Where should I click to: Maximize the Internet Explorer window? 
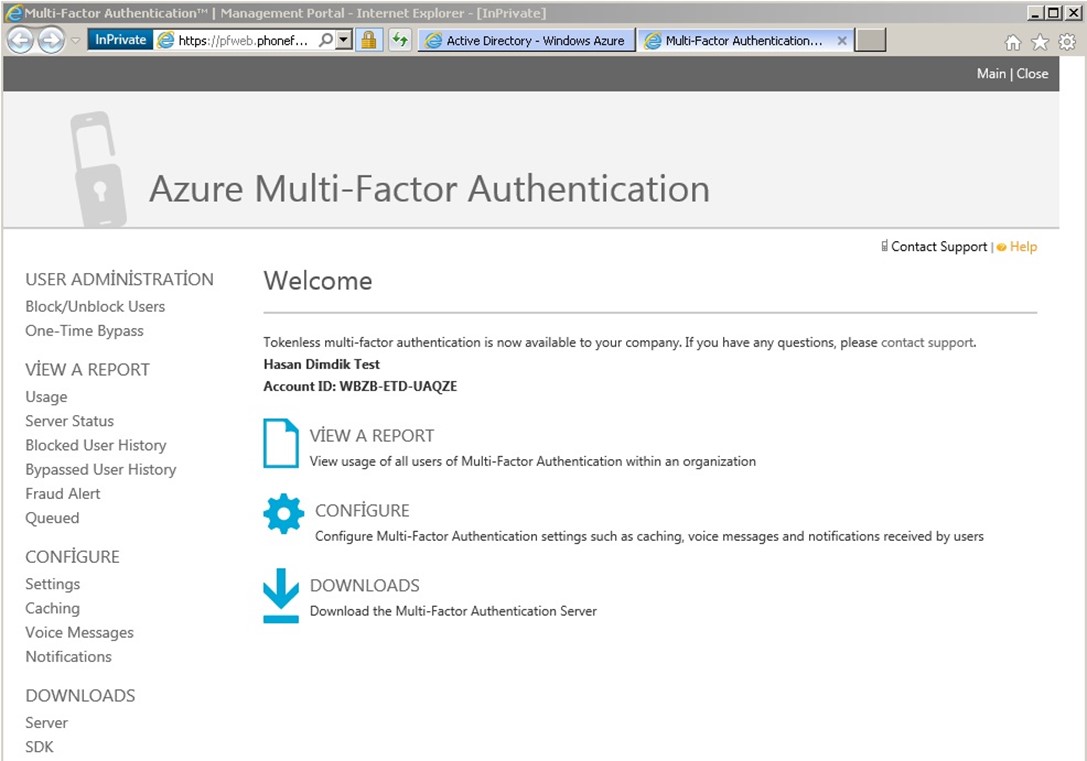pyautogui.click(x=1052, y=12)
